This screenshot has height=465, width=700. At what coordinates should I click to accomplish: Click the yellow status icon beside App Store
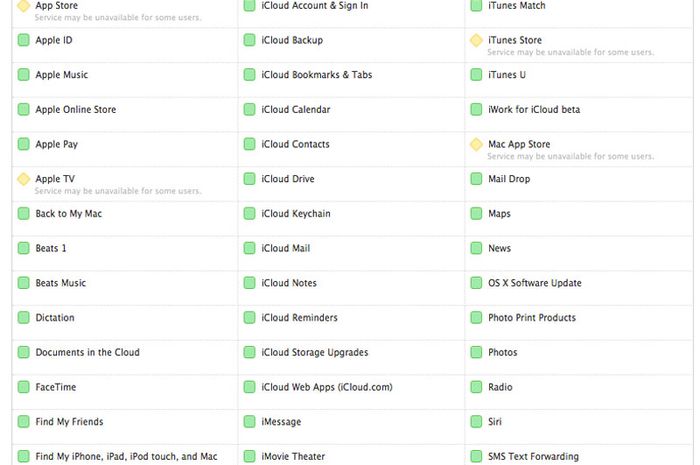coord(24,5)
